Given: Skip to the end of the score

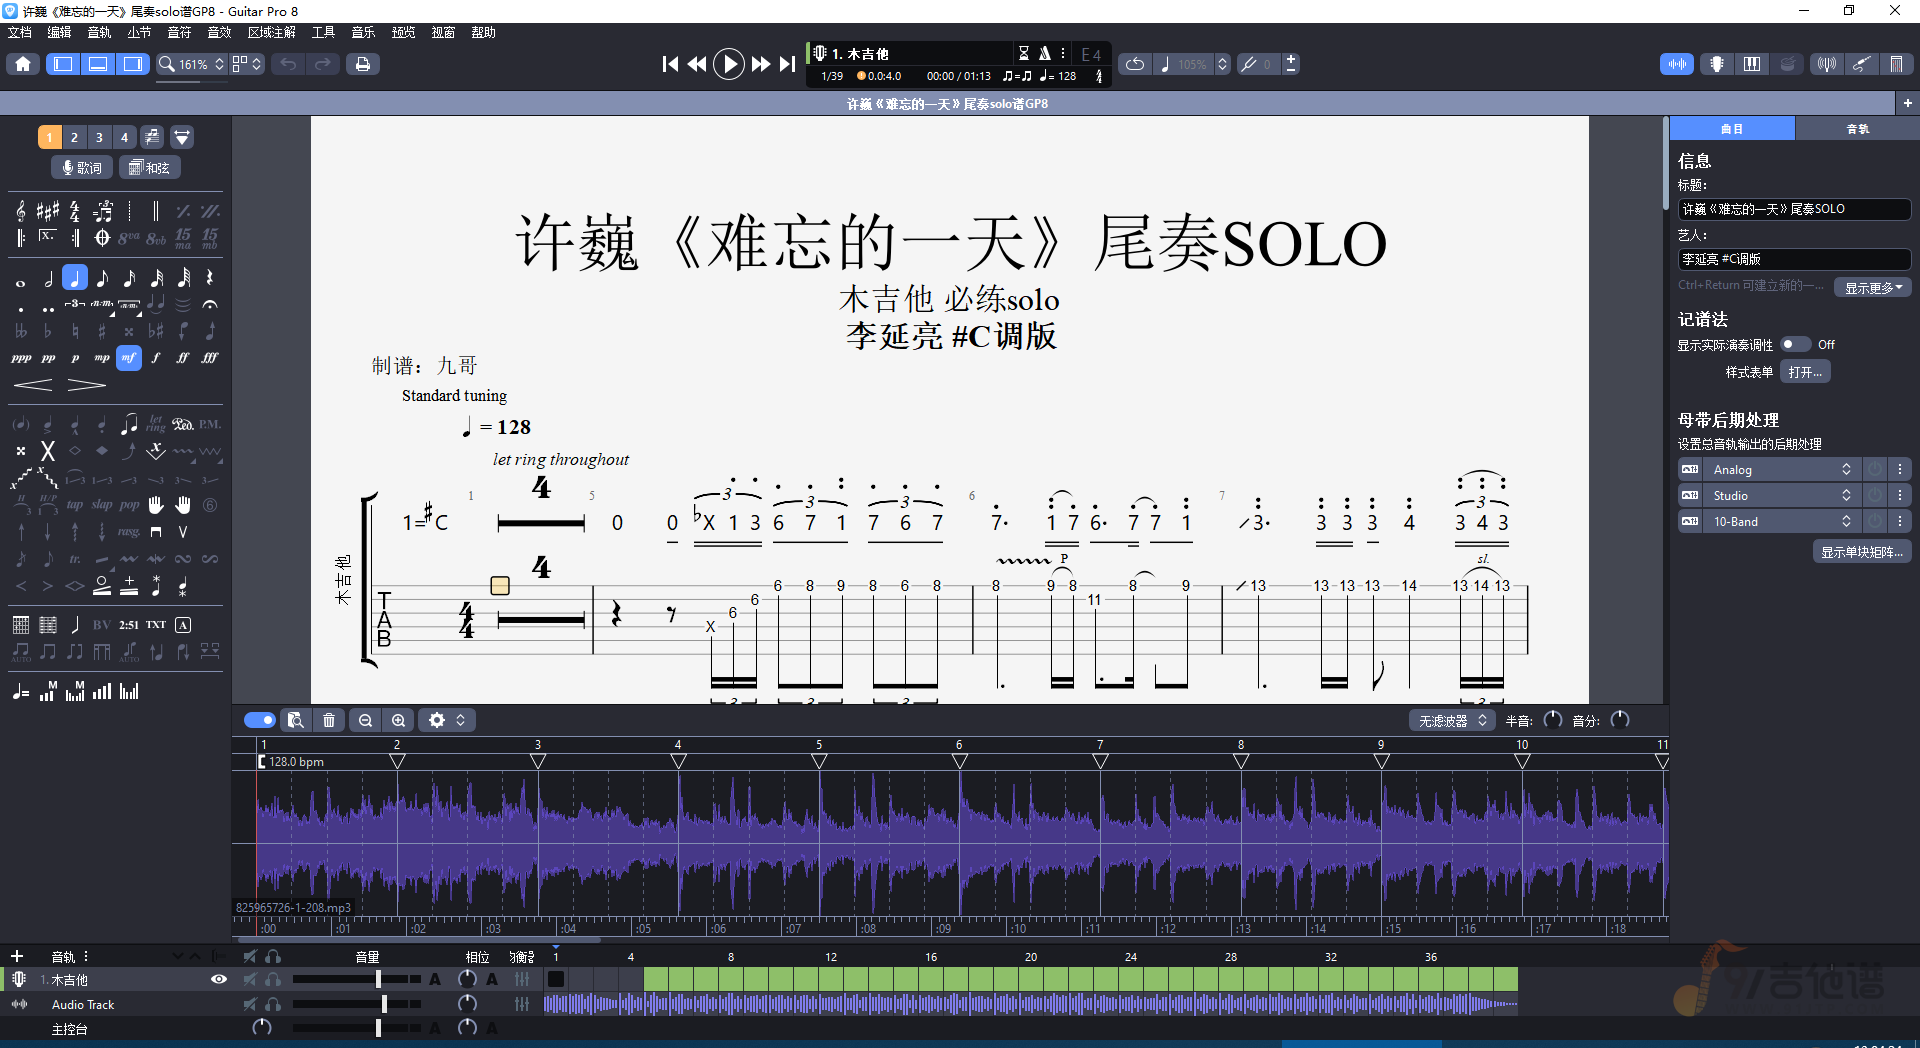Looking at the screenshot, I should pyautogui.click(x=788, y=64).
